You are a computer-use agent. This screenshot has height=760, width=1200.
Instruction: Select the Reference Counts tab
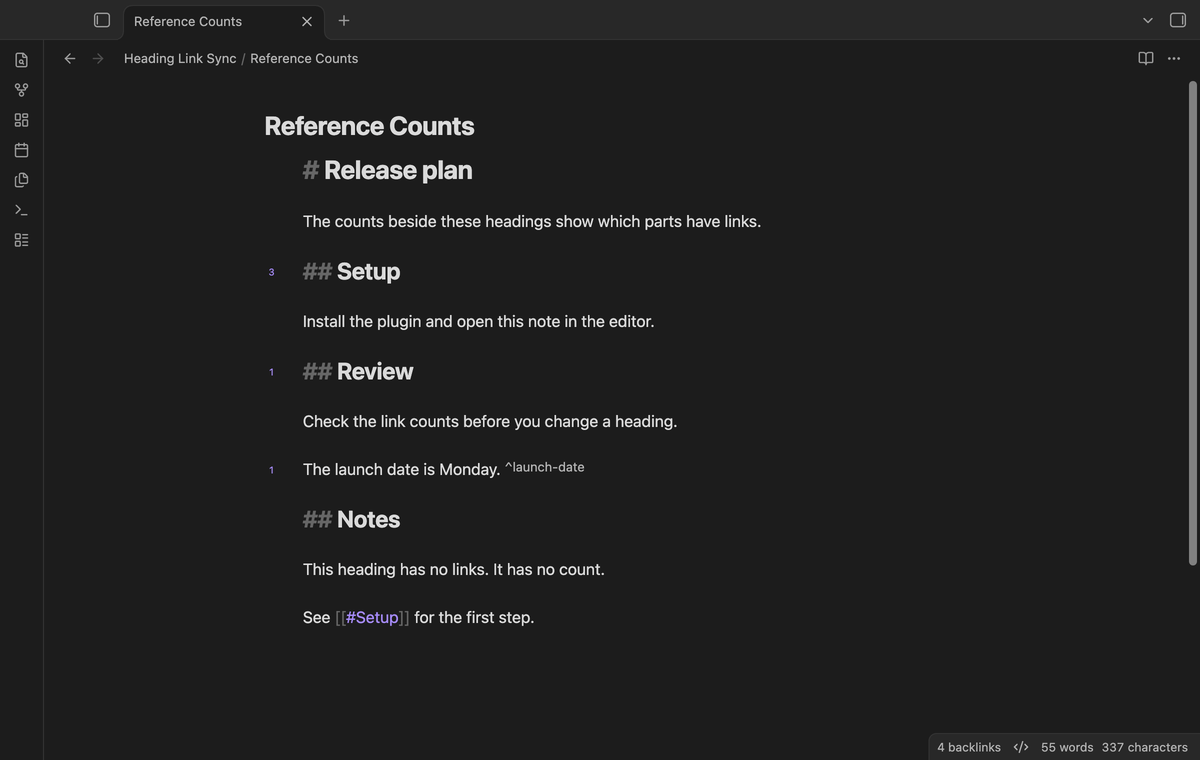coord(222,21)
